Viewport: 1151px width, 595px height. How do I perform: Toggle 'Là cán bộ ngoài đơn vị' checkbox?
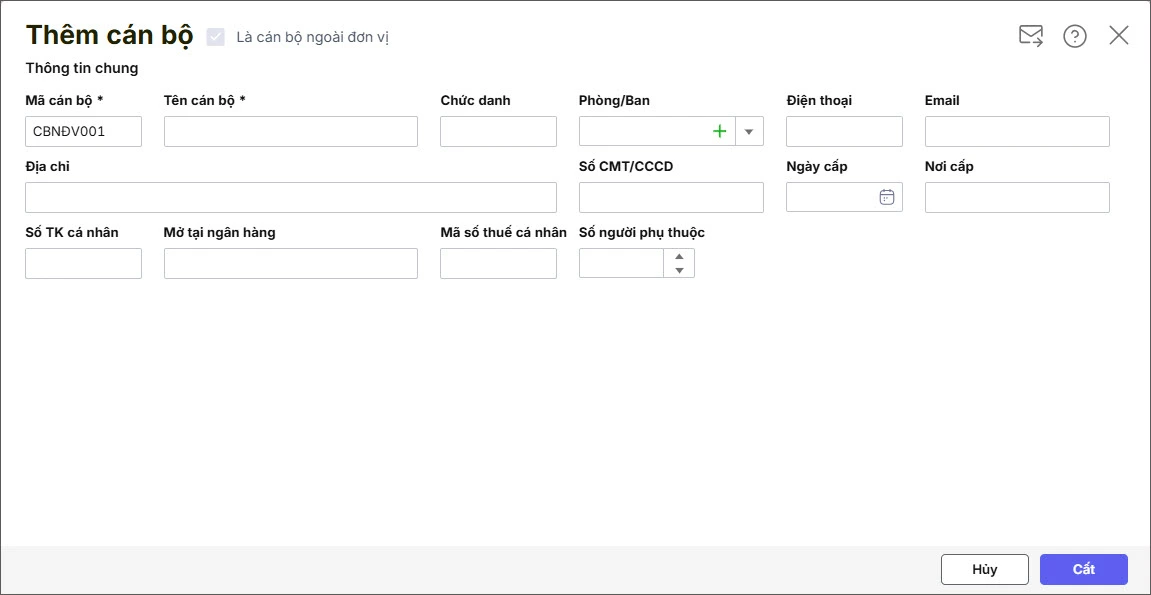click(215, 37)
